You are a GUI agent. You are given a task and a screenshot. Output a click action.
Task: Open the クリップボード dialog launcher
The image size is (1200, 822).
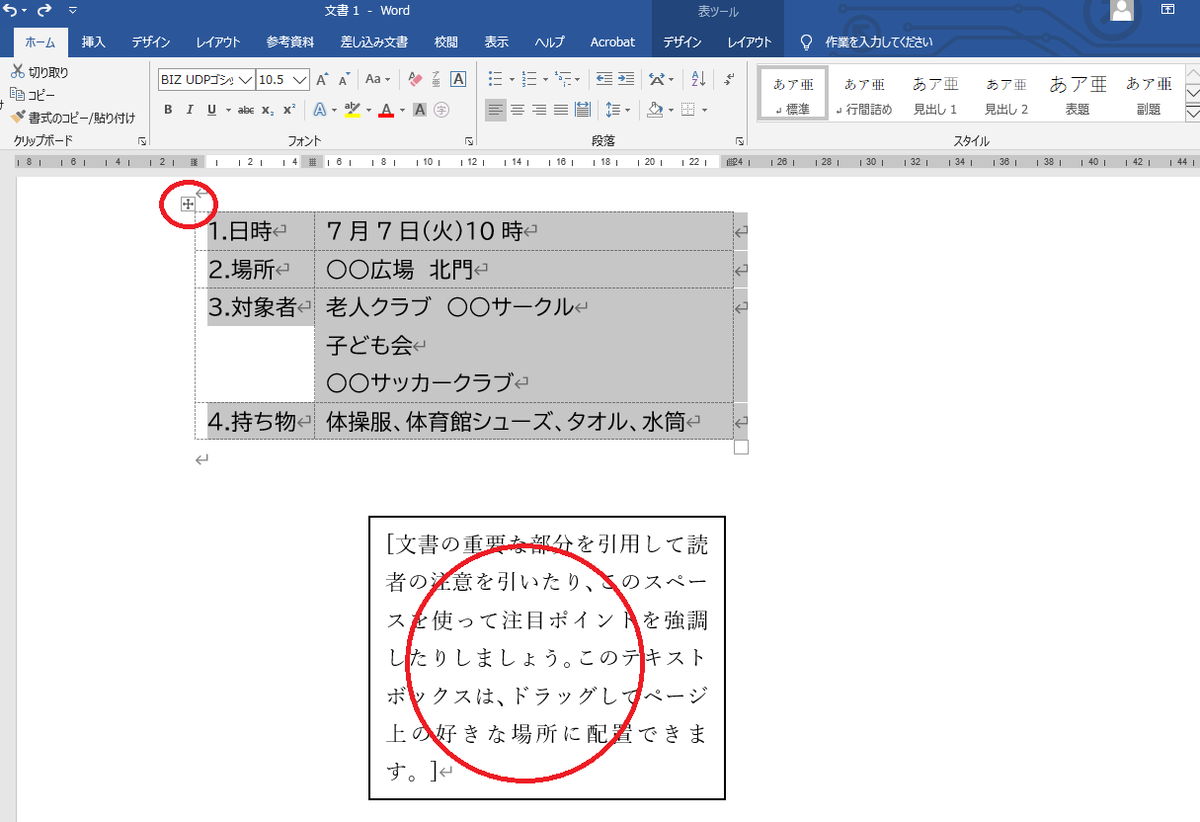point(143,141)
